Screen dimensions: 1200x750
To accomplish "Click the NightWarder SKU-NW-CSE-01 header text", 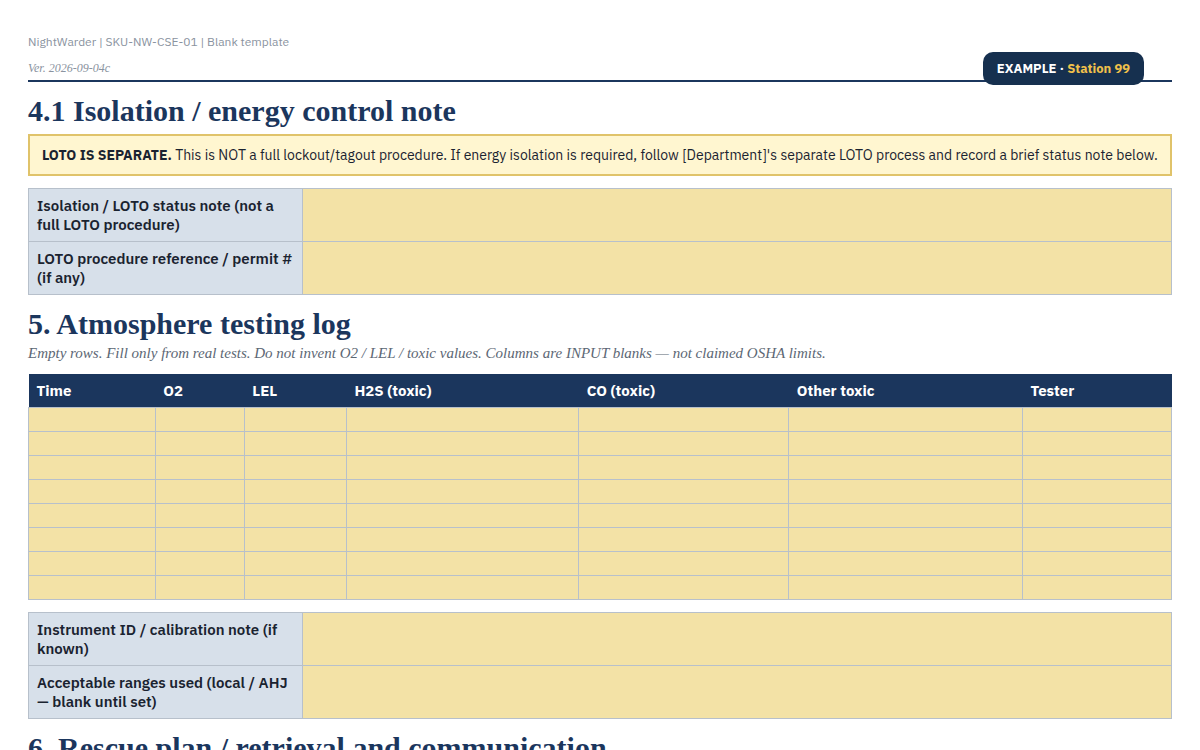I will click(158, 42).
